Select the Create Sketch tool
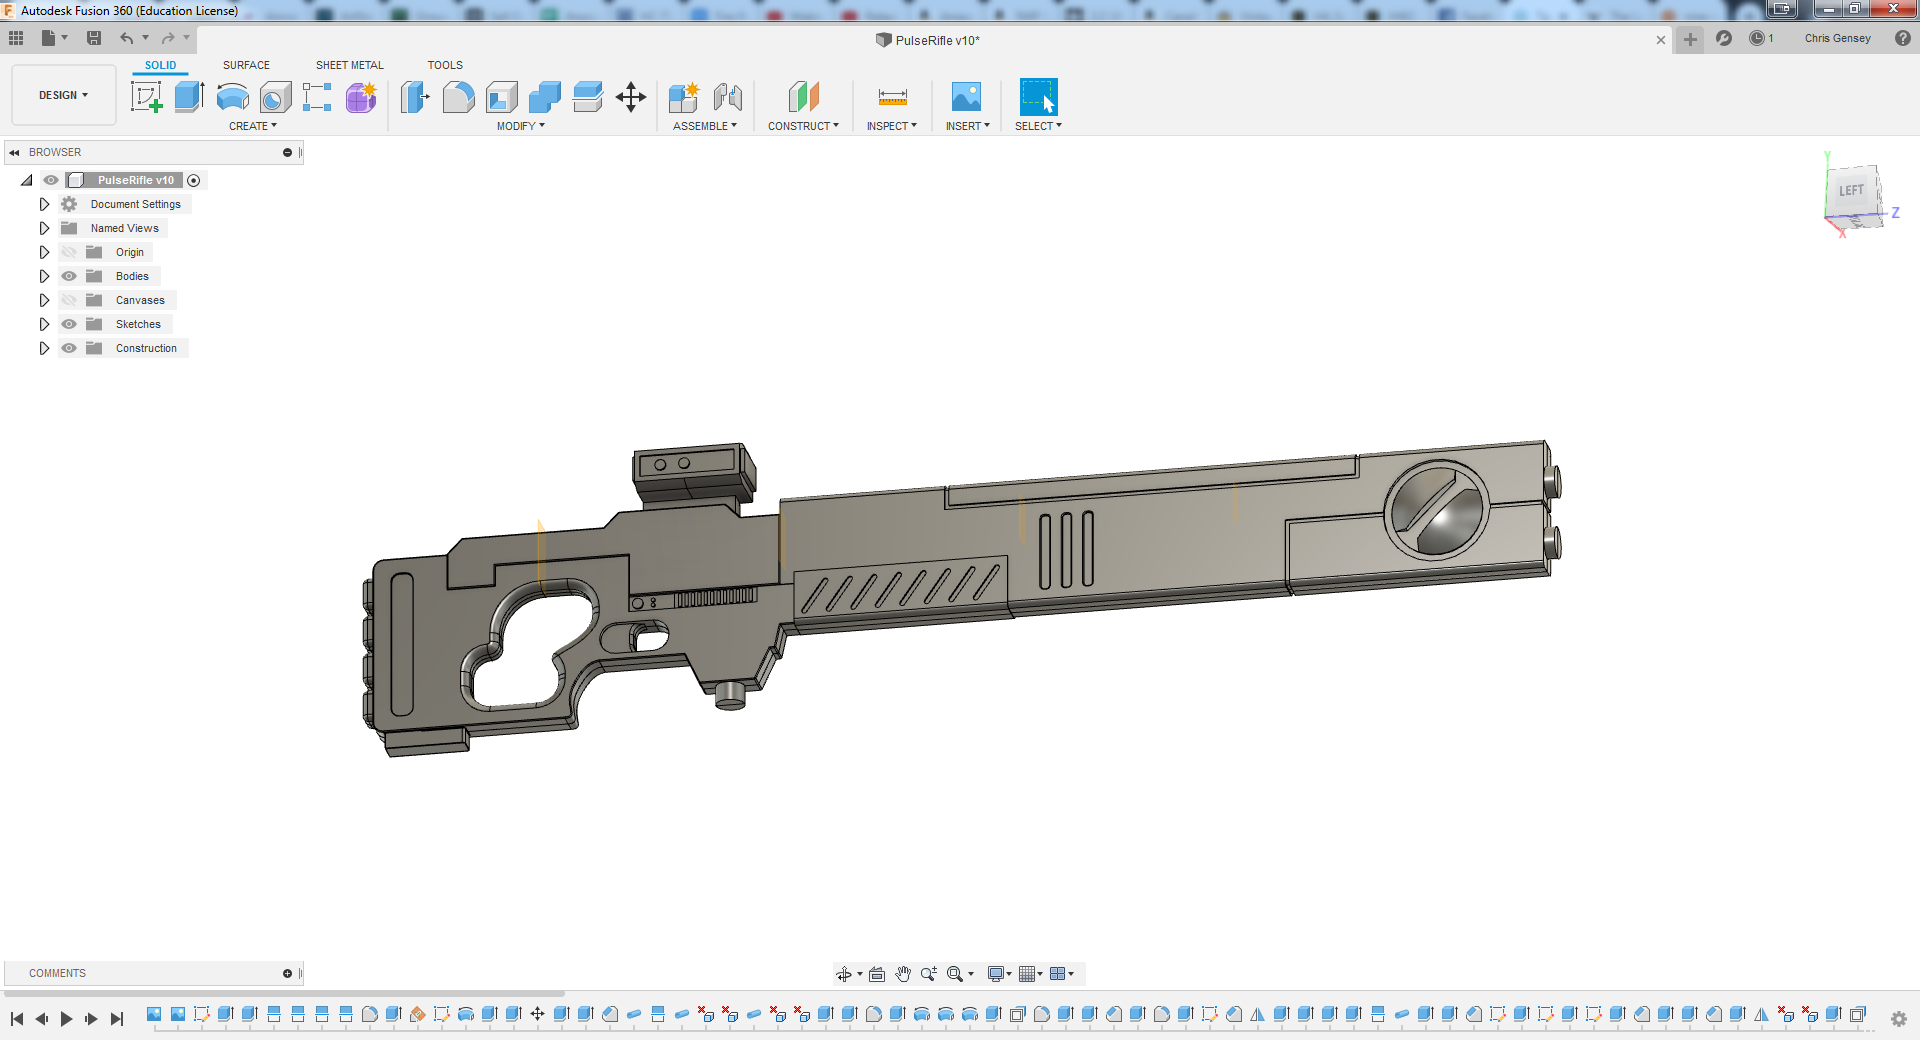The width and height of the screenshot is (1920, 1062). 146,97
